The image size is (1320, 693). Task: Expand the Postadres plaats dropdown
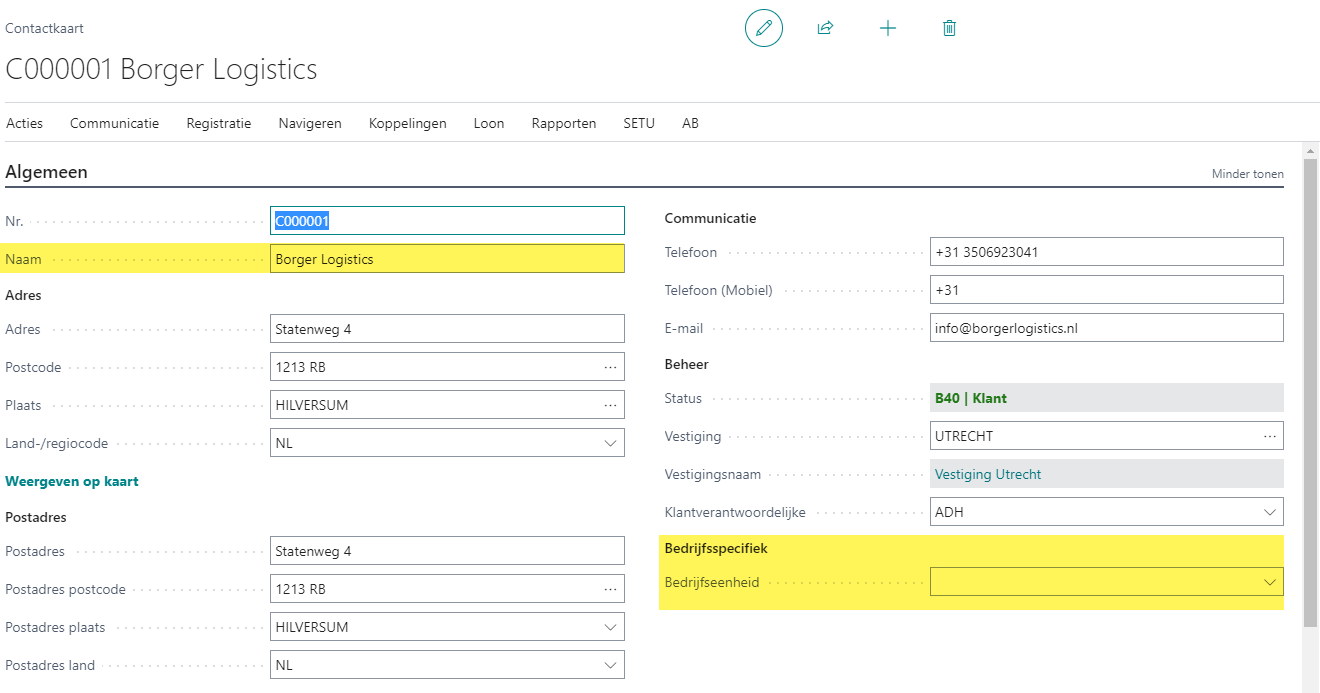(610, 627)
